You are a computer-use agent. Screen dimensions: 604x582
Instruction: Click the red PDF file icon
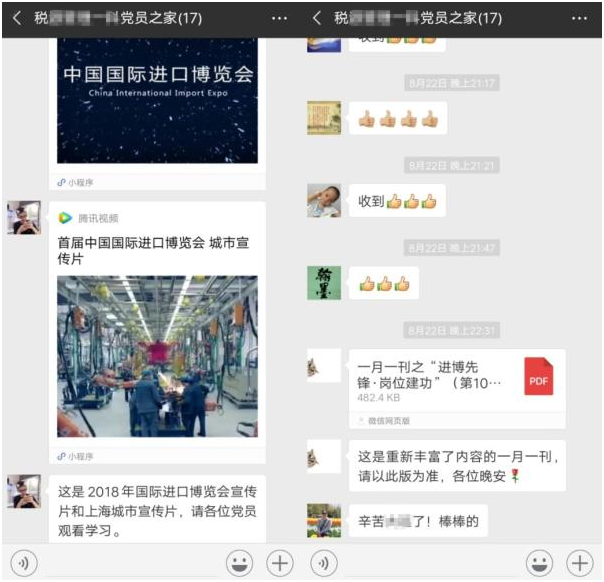point(539,376)
